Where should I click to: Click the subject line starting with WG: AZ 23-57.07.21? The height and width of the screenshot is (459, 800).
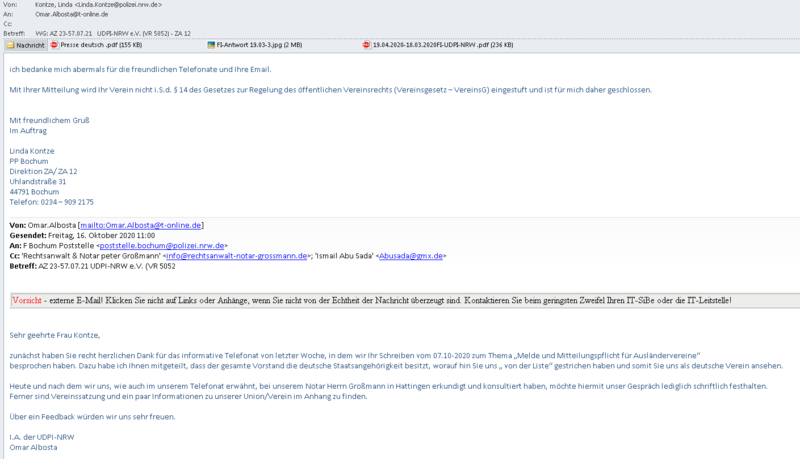(112, 34)
